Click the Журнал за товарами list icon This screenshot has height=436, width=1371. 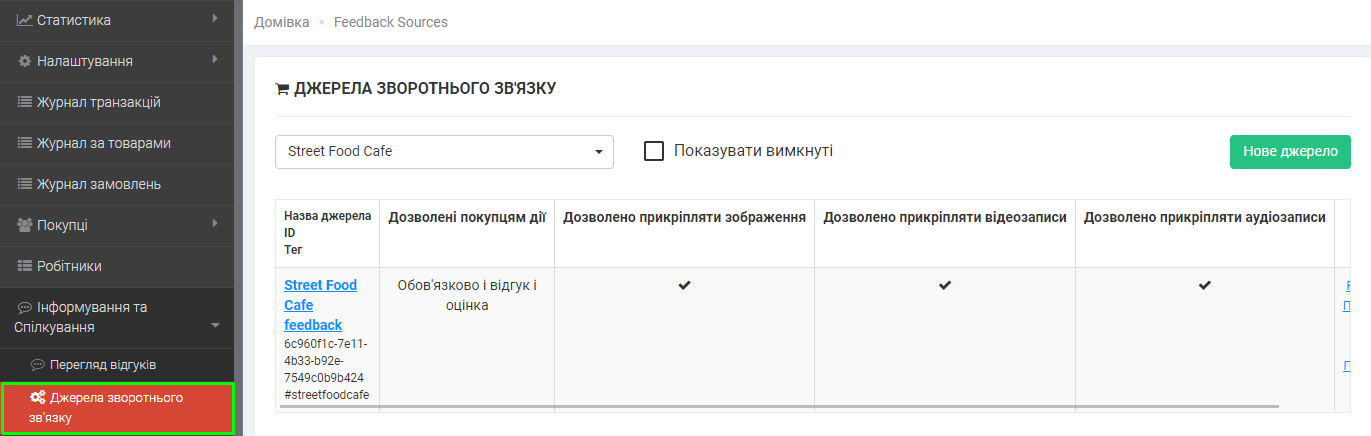point(25,143)
